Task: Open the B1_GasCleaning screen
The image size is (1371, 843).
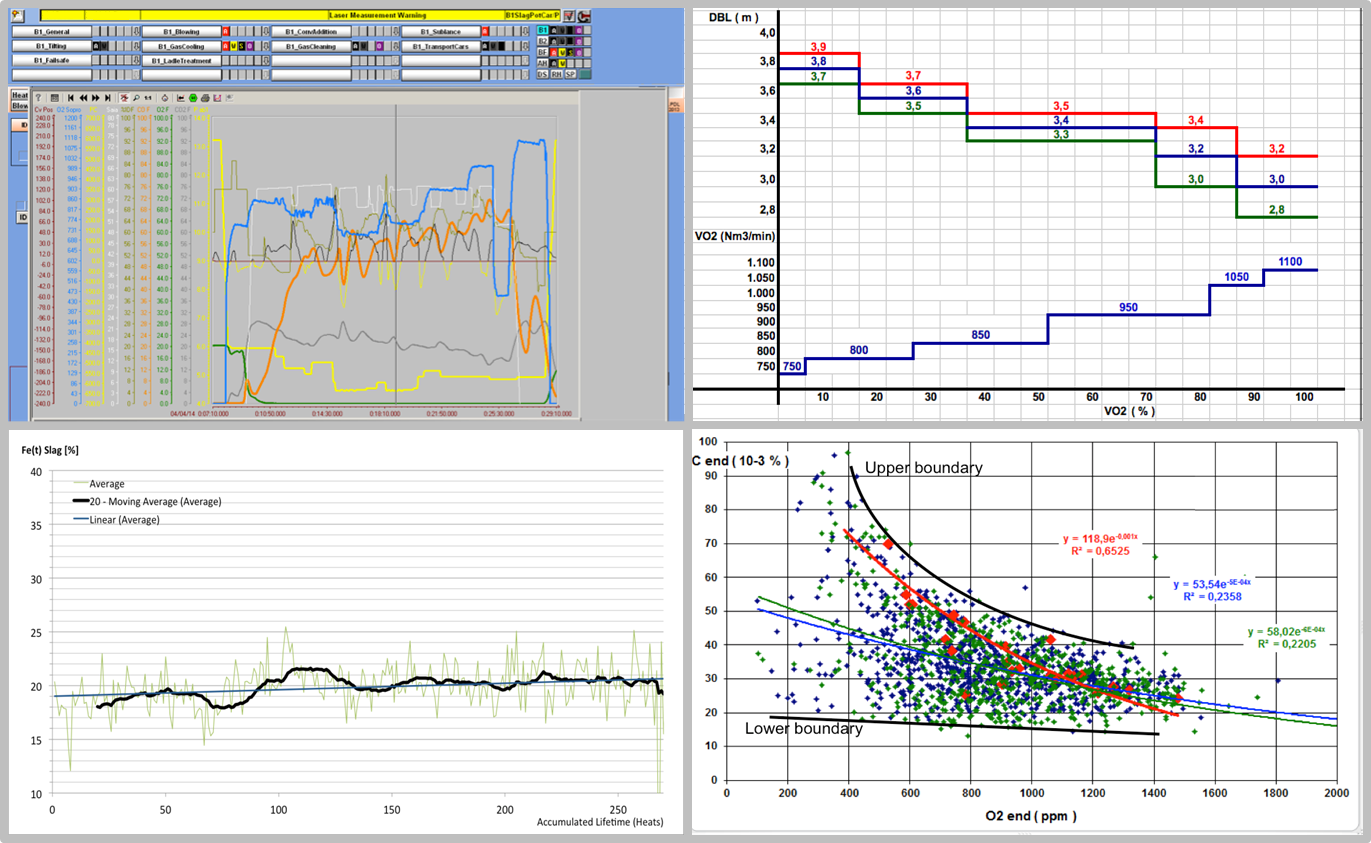Action: point(311,46)
